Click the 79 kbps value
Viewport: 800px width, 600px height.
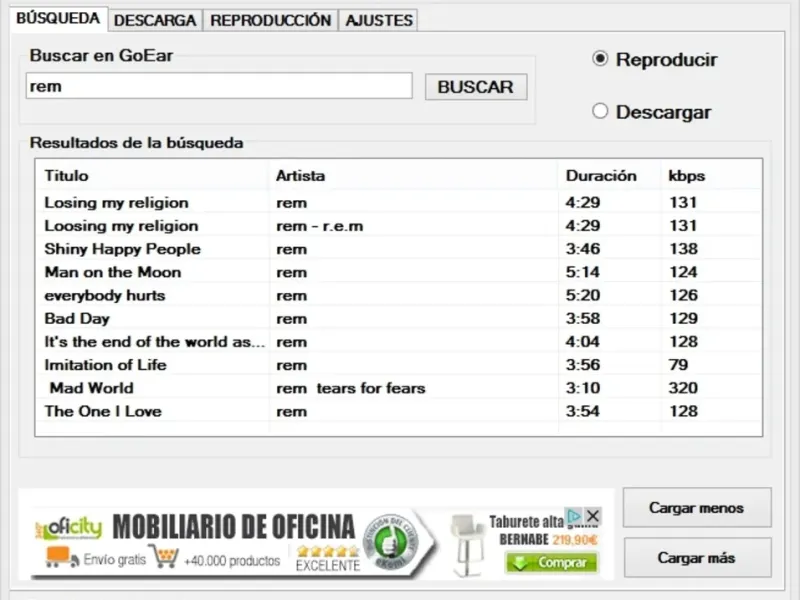click(679, 365)
